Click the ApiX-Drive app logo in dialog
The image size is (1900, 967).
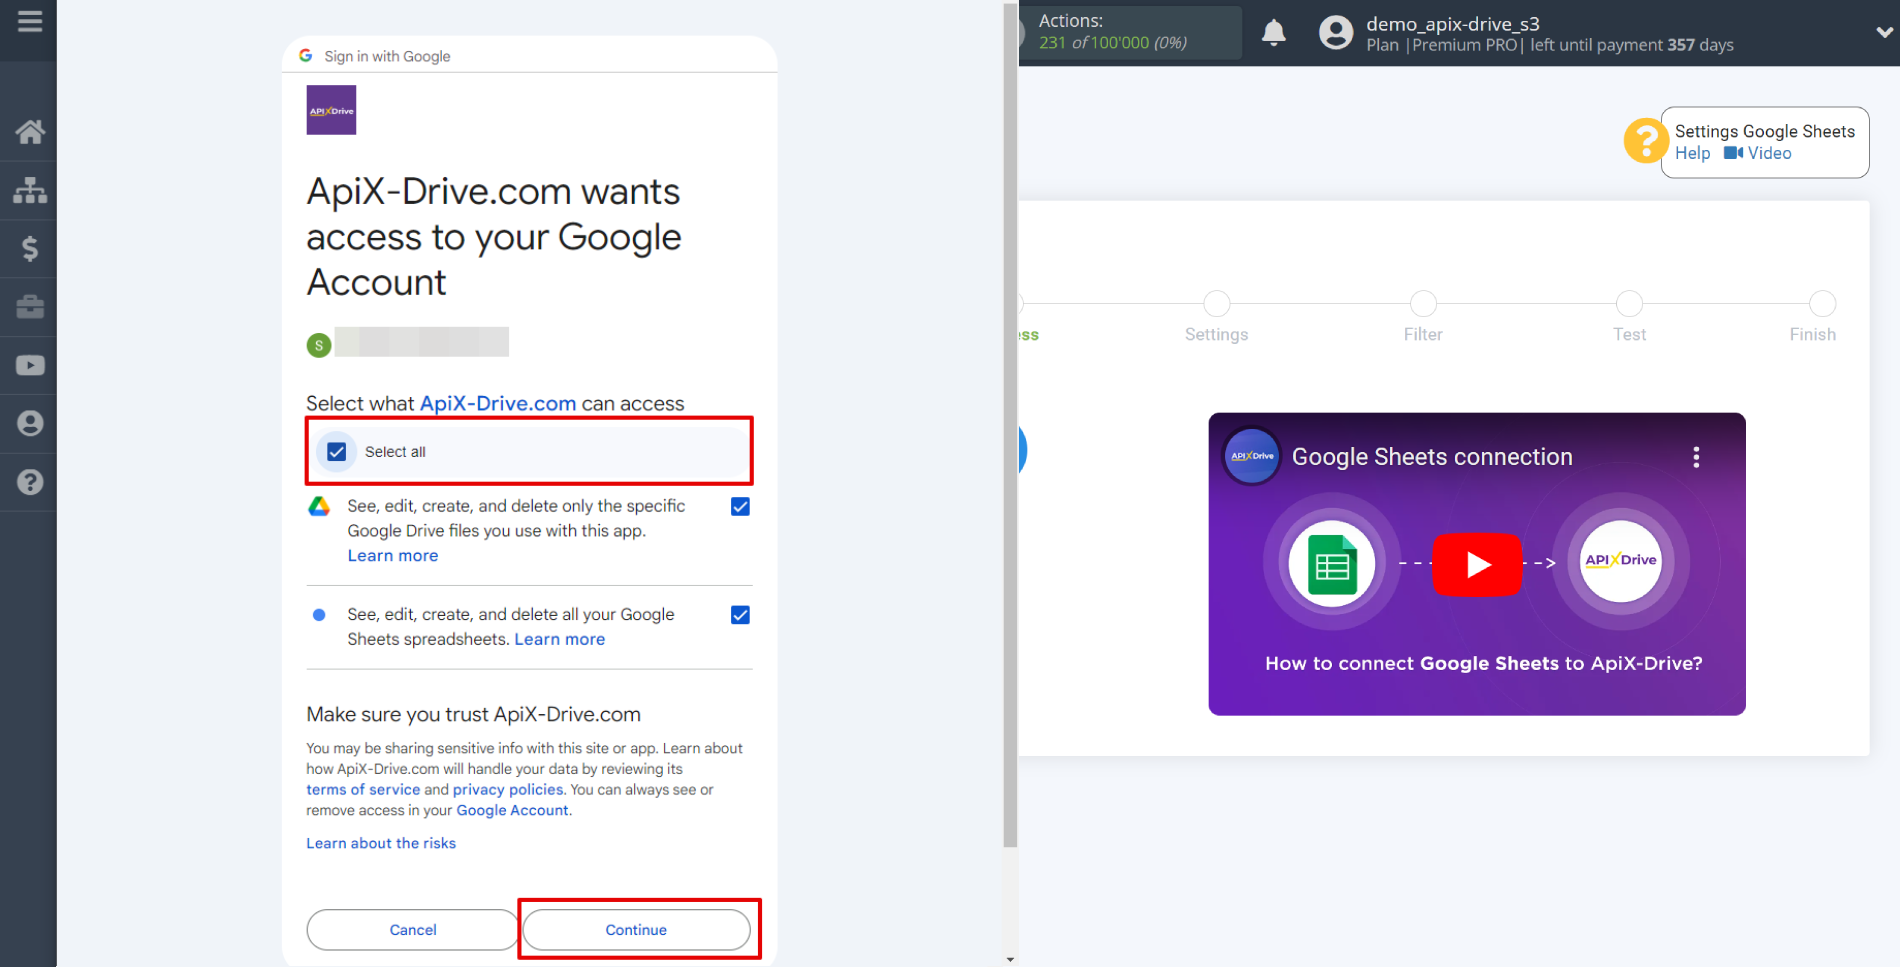[x=331, y=110]
